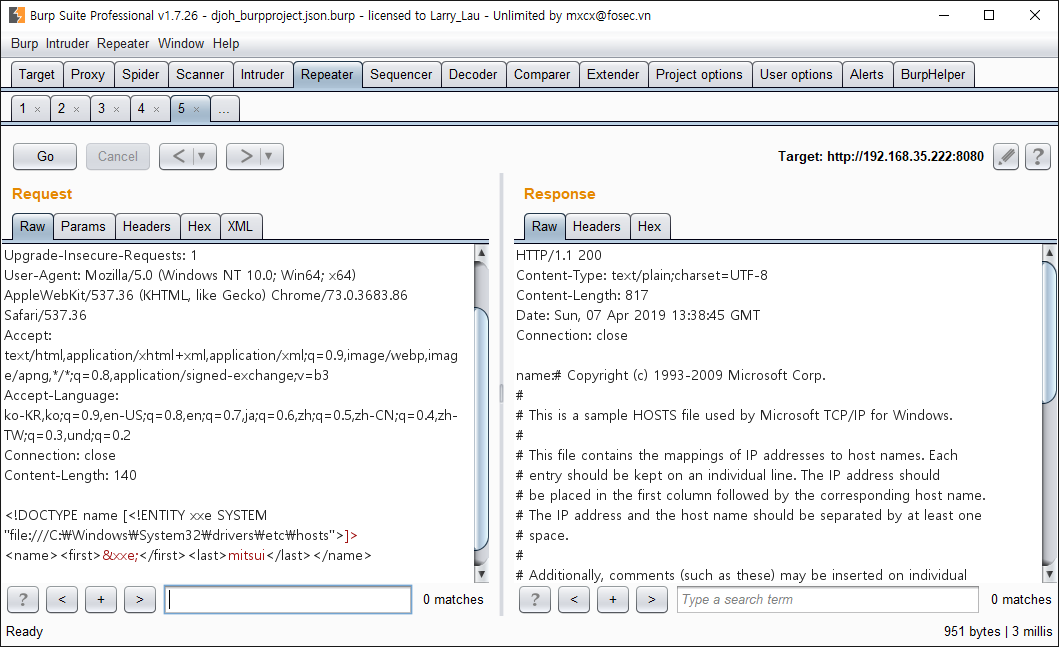Switch to the Extender tab
Image resolution: width=1059 pixels, height=647 pixels.
(x=613, y=74)
